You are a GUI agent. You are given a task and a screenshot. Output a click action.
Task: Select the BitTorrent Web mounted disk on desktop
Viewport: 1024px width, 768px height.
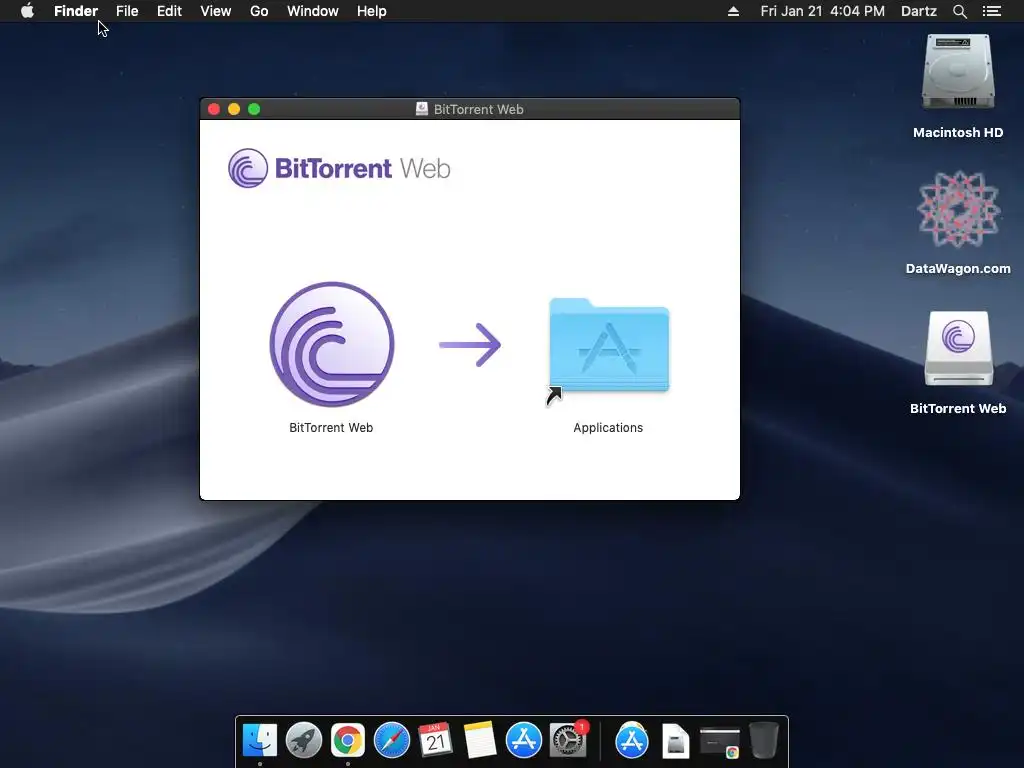[x=958, y=348]
